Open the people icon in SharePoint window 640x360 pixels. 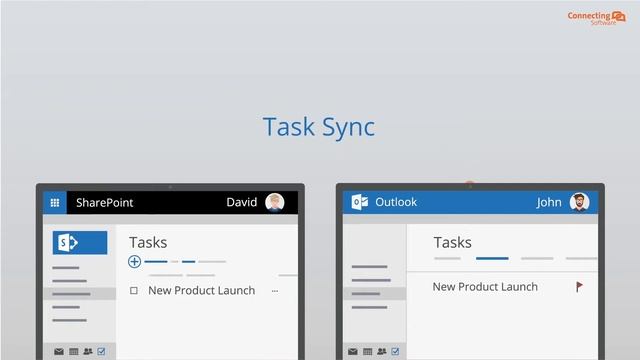[x=88, y=351]
